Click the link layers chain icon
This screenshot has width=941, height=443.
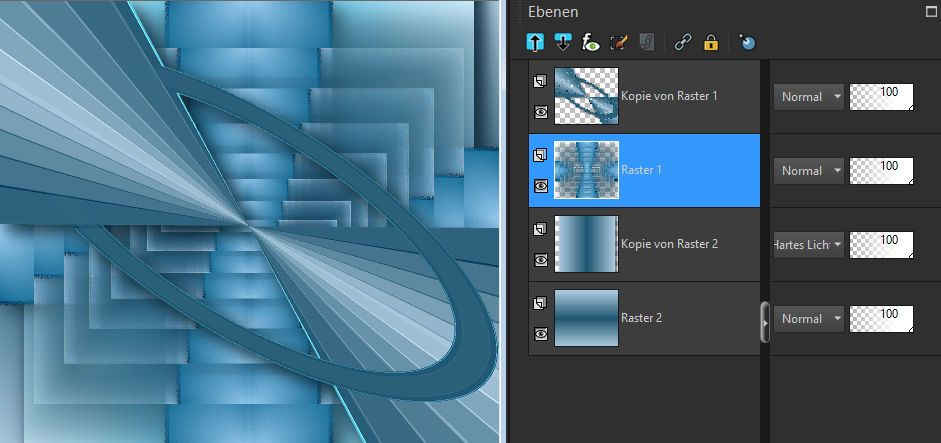(x=682, y=42)
